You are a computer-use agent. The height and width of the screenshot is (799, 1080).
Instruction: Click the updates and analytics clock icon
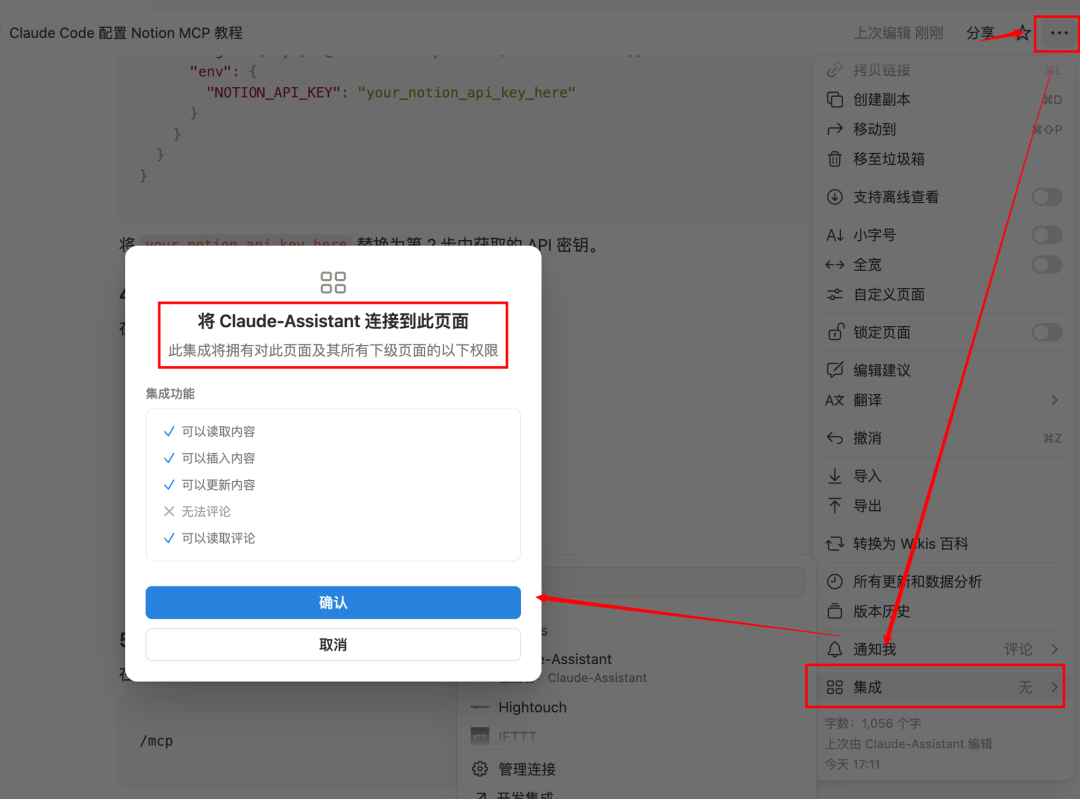pos(835,581)
